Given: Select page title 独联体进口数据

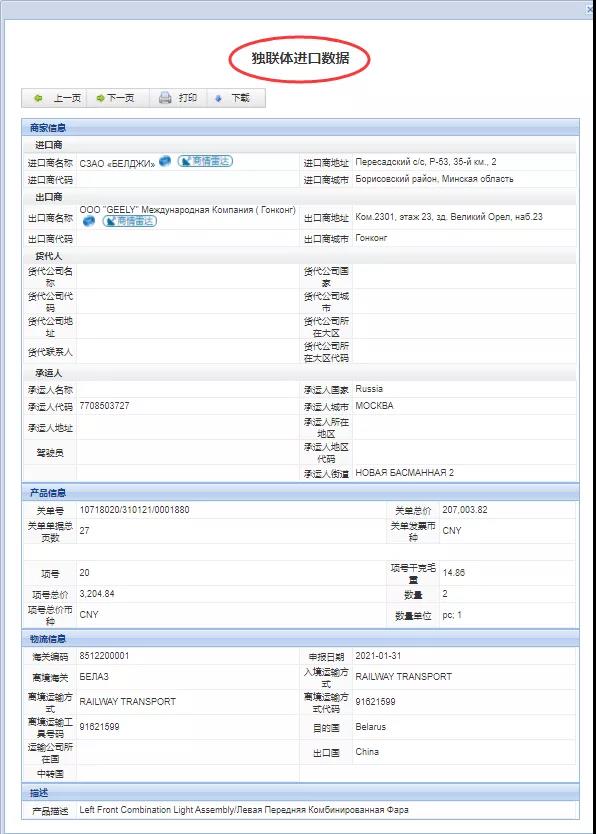Looking at the screenshot, I should (300, 58).
